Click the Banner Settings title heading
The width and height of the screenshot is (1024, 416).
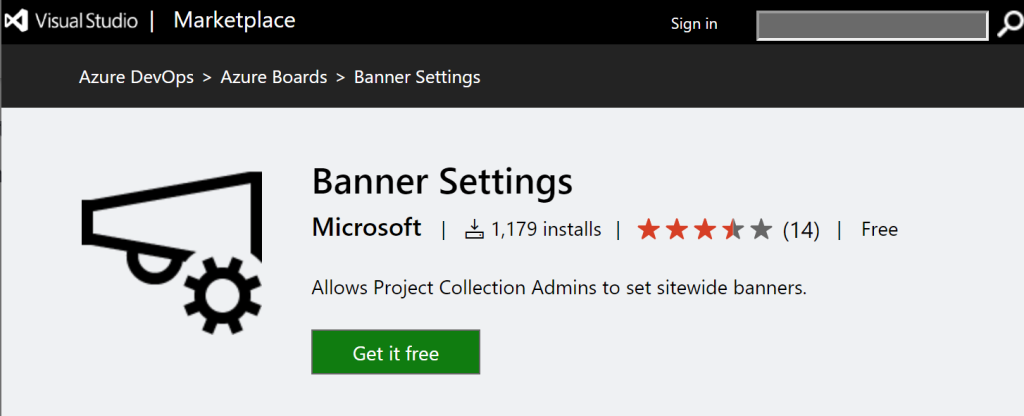pos(442,182)
